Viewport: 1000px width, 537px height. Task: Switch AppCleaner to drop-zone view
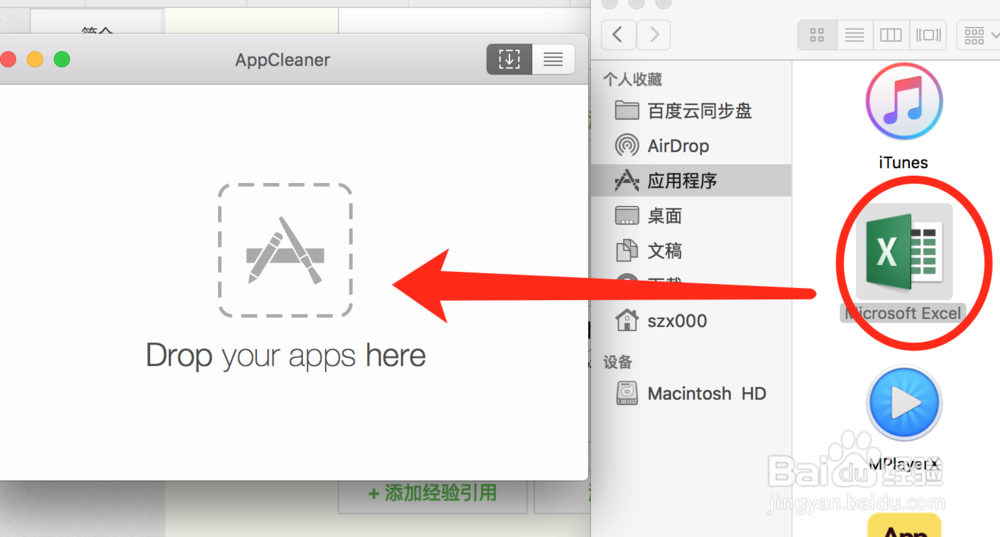tap(509, 59)
